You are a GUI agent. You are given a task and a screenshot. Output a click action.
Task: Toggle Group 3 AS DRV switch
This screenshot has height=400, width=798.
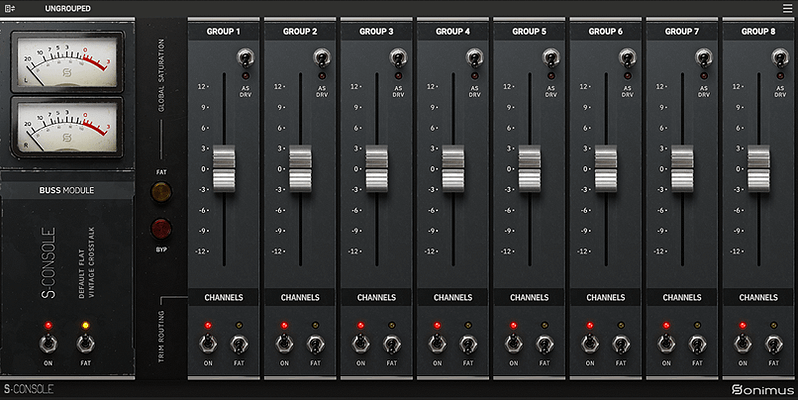coord(398,58)
